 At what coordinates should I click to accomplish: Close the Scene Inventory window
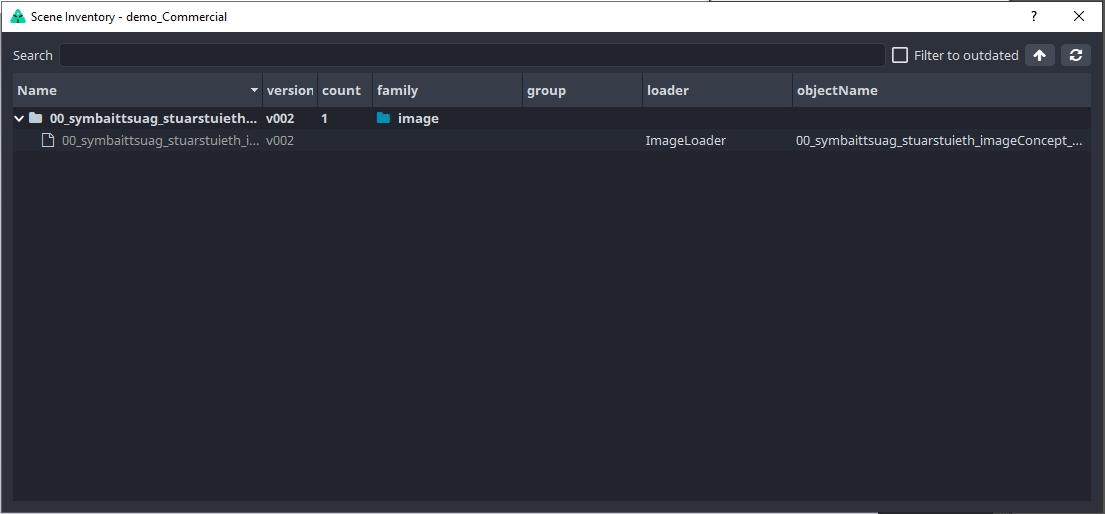point(1079,16)
